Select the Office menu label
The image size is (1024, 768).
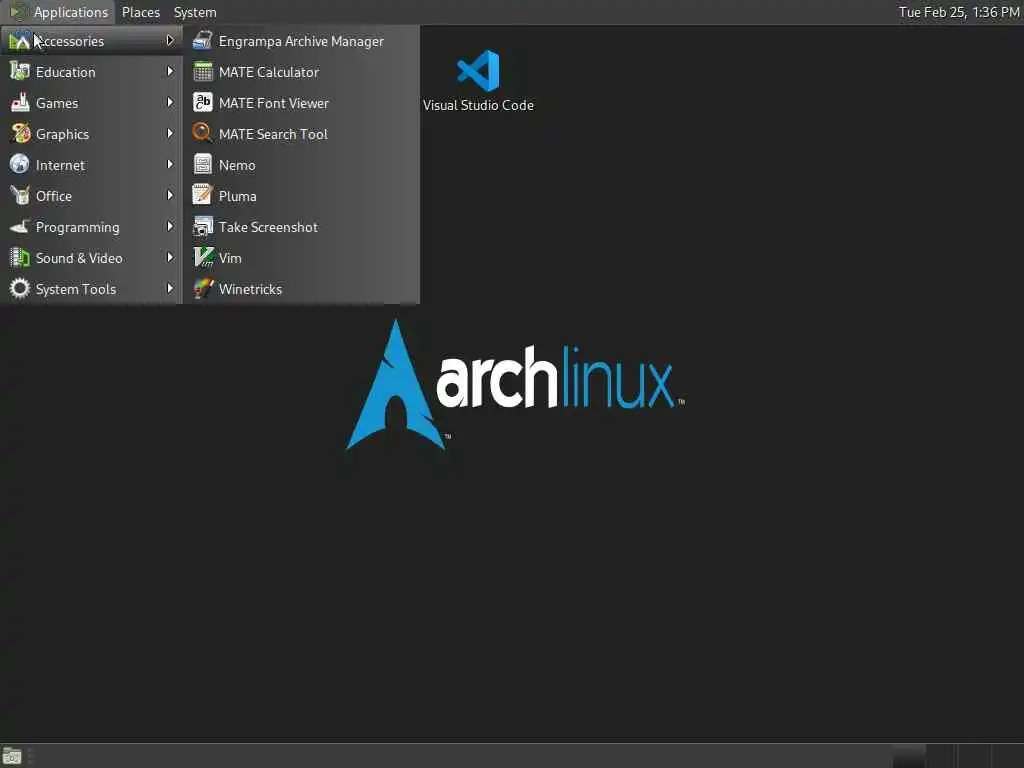[x=54, y=196]
